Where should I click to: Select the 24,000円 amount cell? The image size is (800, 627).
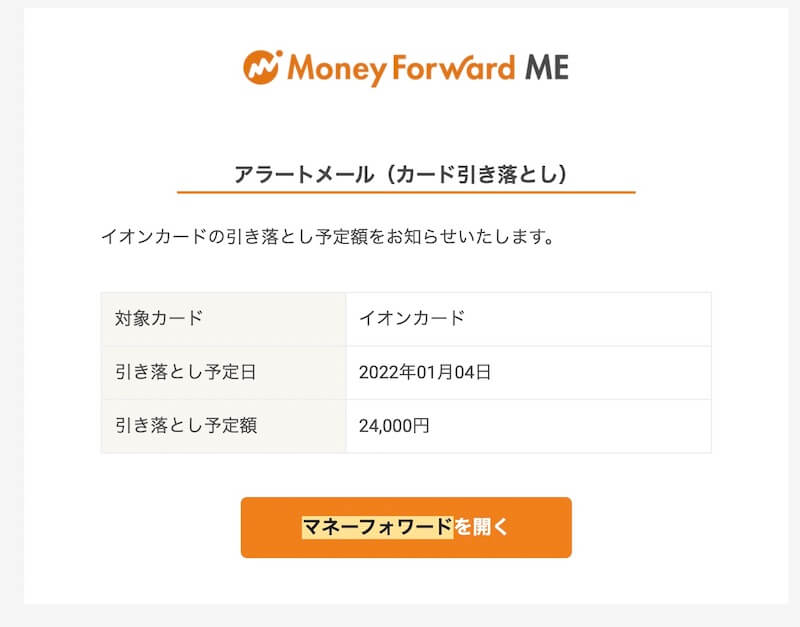[x=529, y=426]
